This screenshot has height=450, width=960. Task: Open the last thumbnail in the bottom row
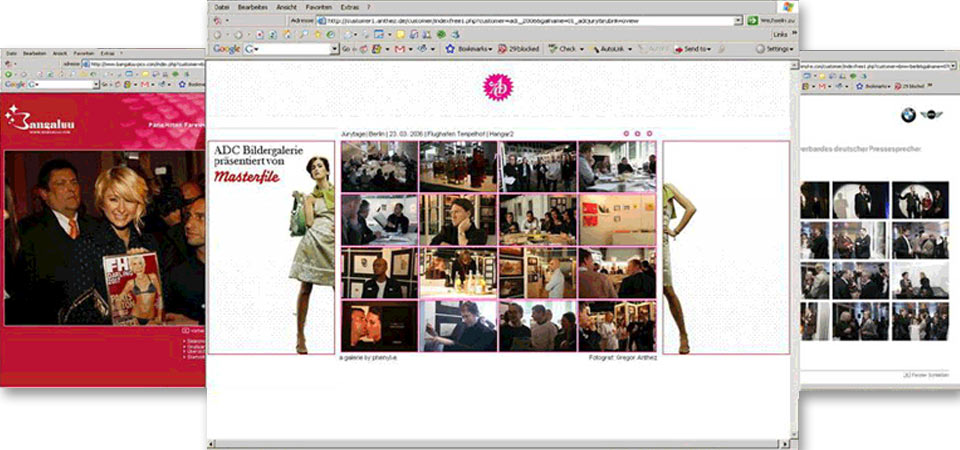pos(617,326)
